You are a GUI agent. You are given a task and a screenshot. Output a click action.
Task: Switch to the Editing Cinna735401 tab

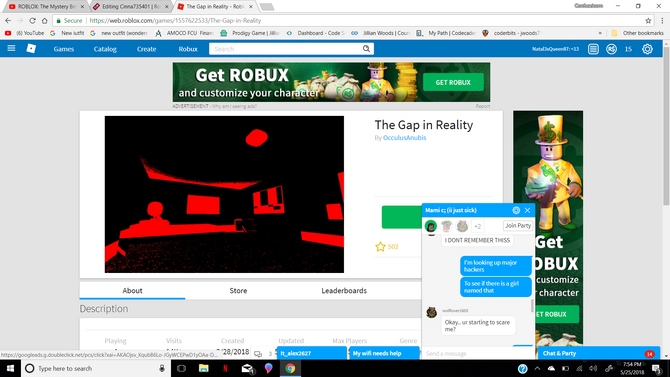click(x=130, y=7)
